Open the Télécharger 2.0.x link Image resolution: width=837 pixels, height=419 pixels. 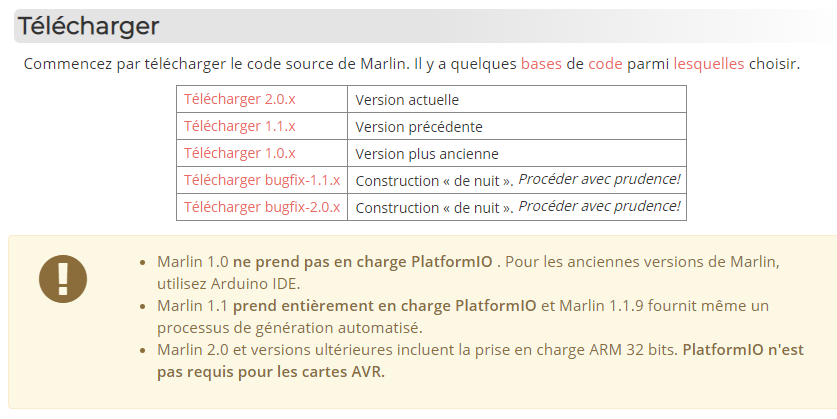(x=240, y=99)
